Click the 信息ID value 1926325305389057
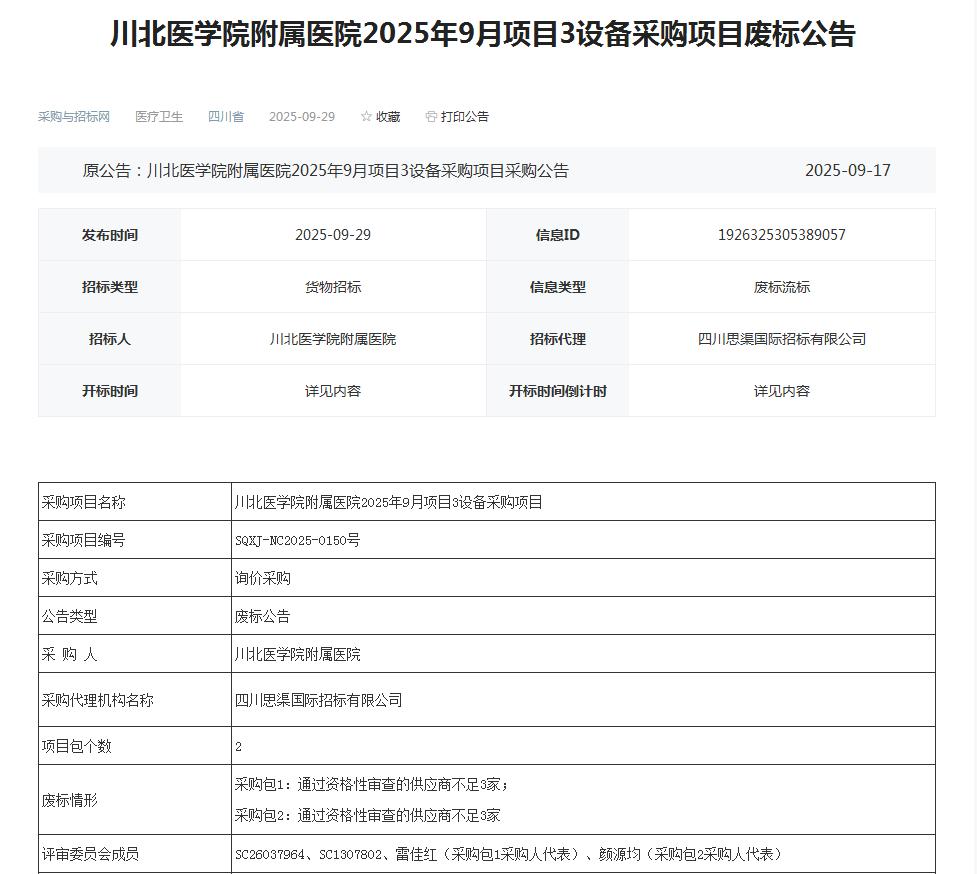977x874 pixels. pyautogui.click(x=781, y=235)
